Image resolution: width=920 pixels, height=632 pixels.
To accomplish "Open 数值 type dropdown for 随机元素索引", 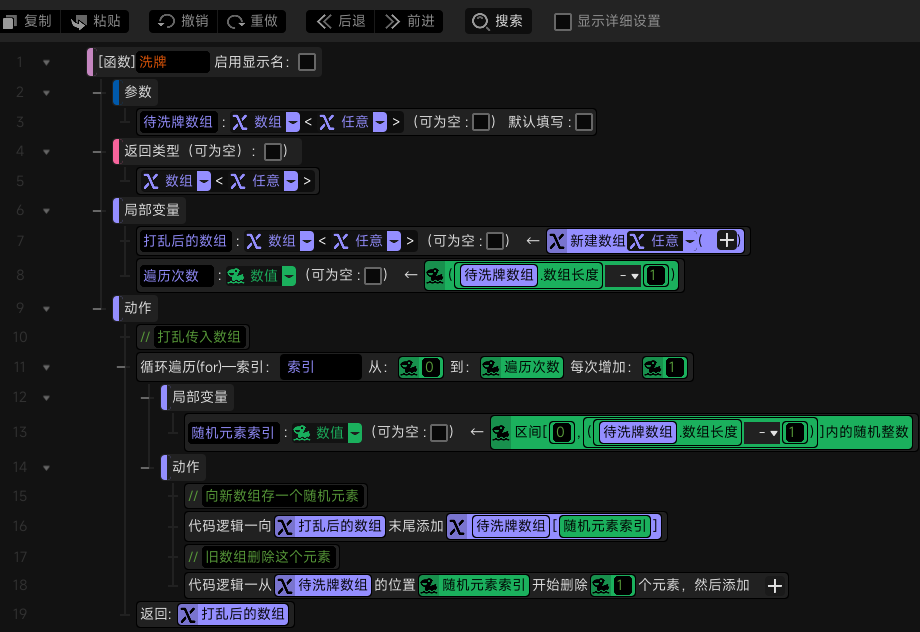I will point(355,432).
